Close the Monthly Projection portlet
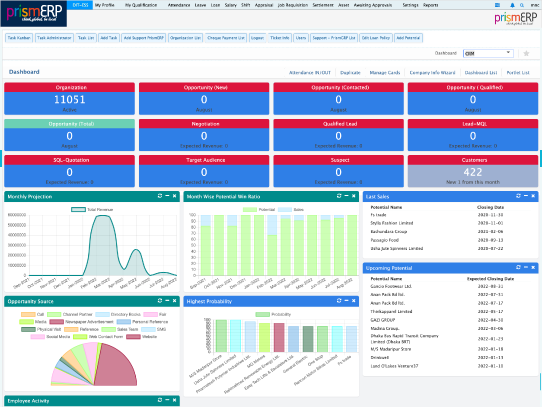This screenshot has height=407, width=542. 175,196
